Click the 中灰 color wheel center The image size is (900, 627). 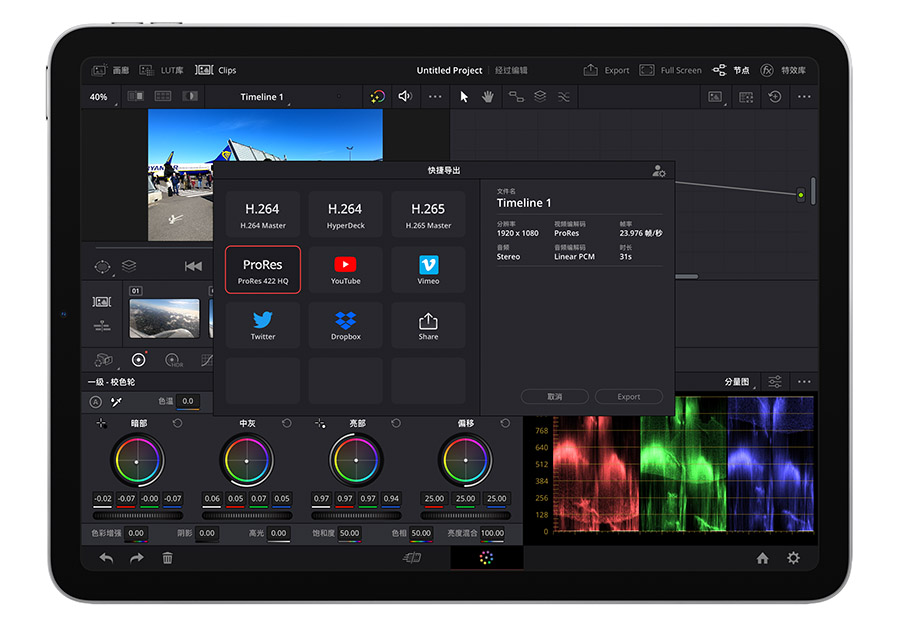[247, 460]
